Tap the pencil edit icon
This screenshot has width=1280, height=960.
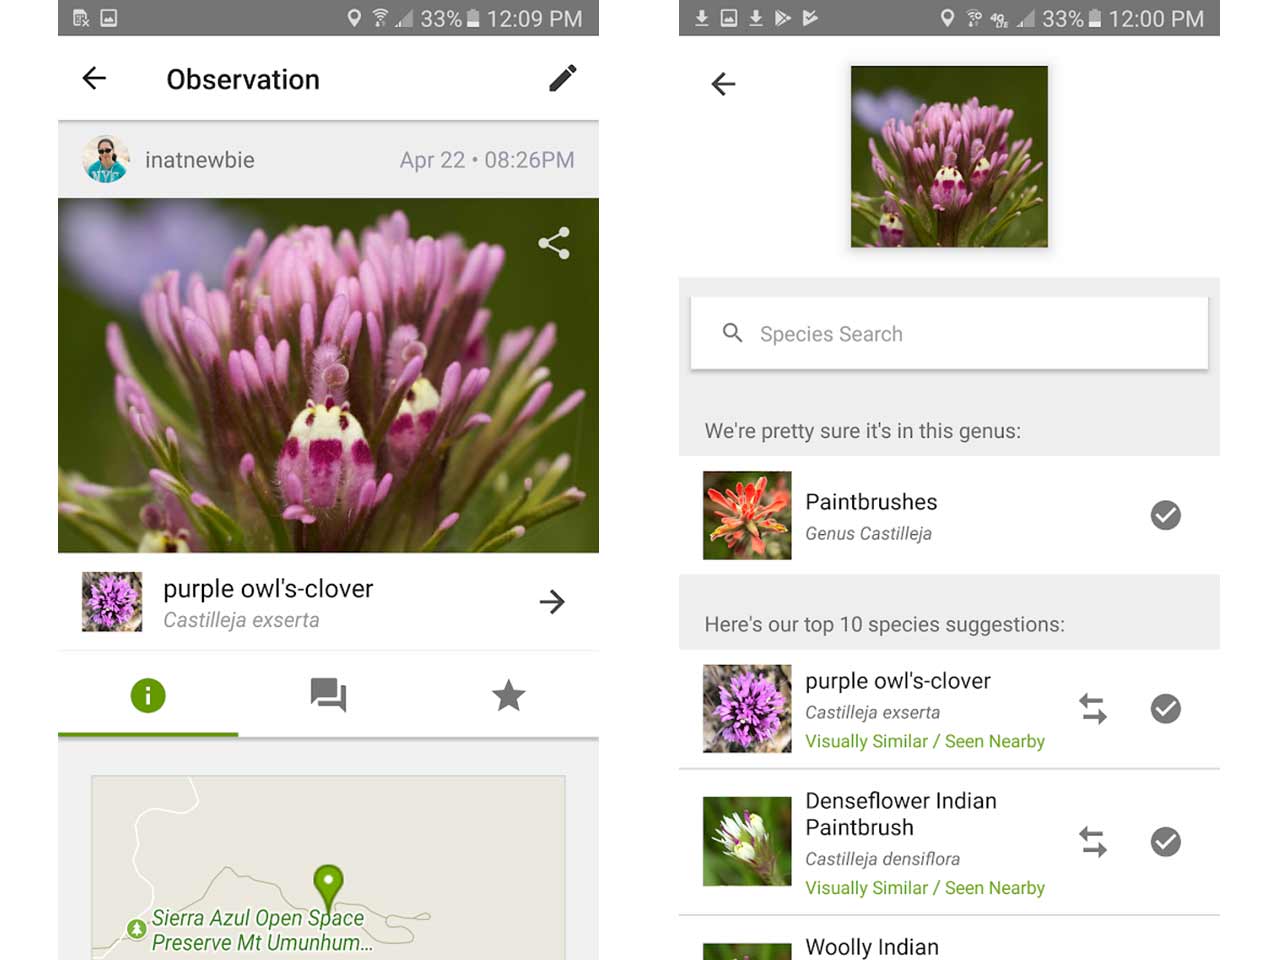coord(563,78)
